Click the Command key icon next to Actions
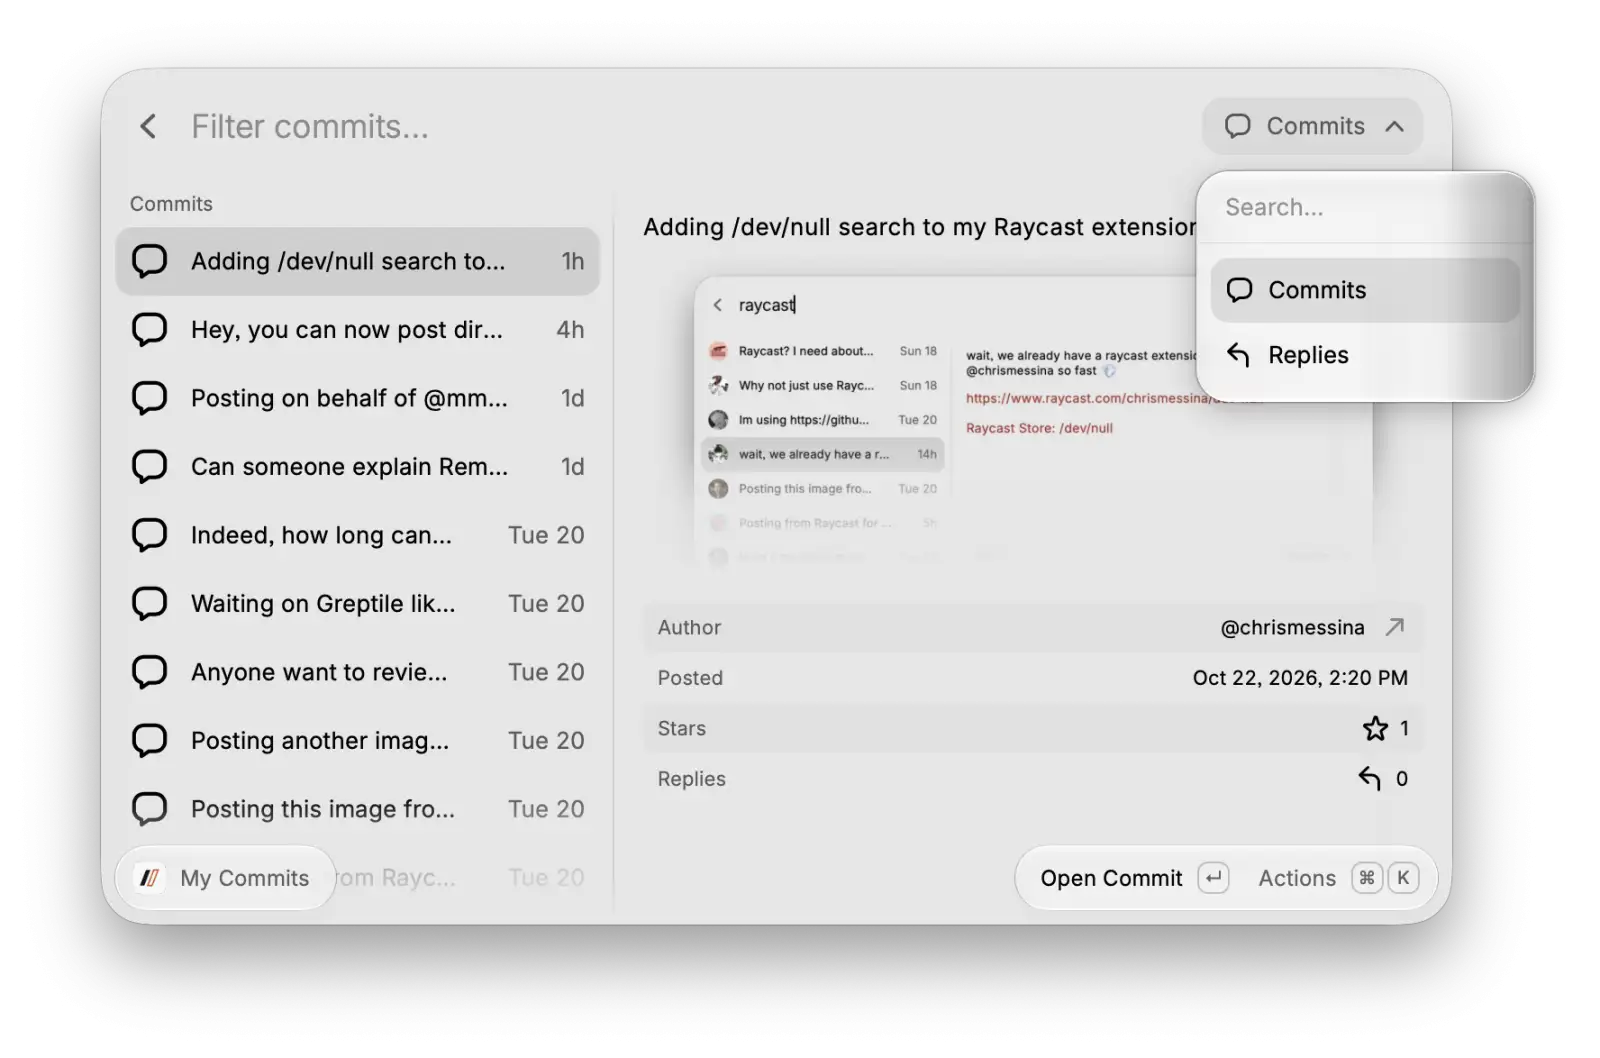 [1367, 878]
